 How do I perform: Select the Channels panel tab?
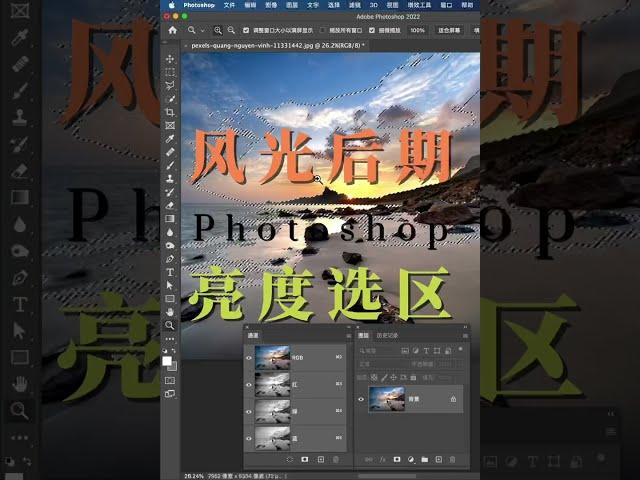click(253, 336)
